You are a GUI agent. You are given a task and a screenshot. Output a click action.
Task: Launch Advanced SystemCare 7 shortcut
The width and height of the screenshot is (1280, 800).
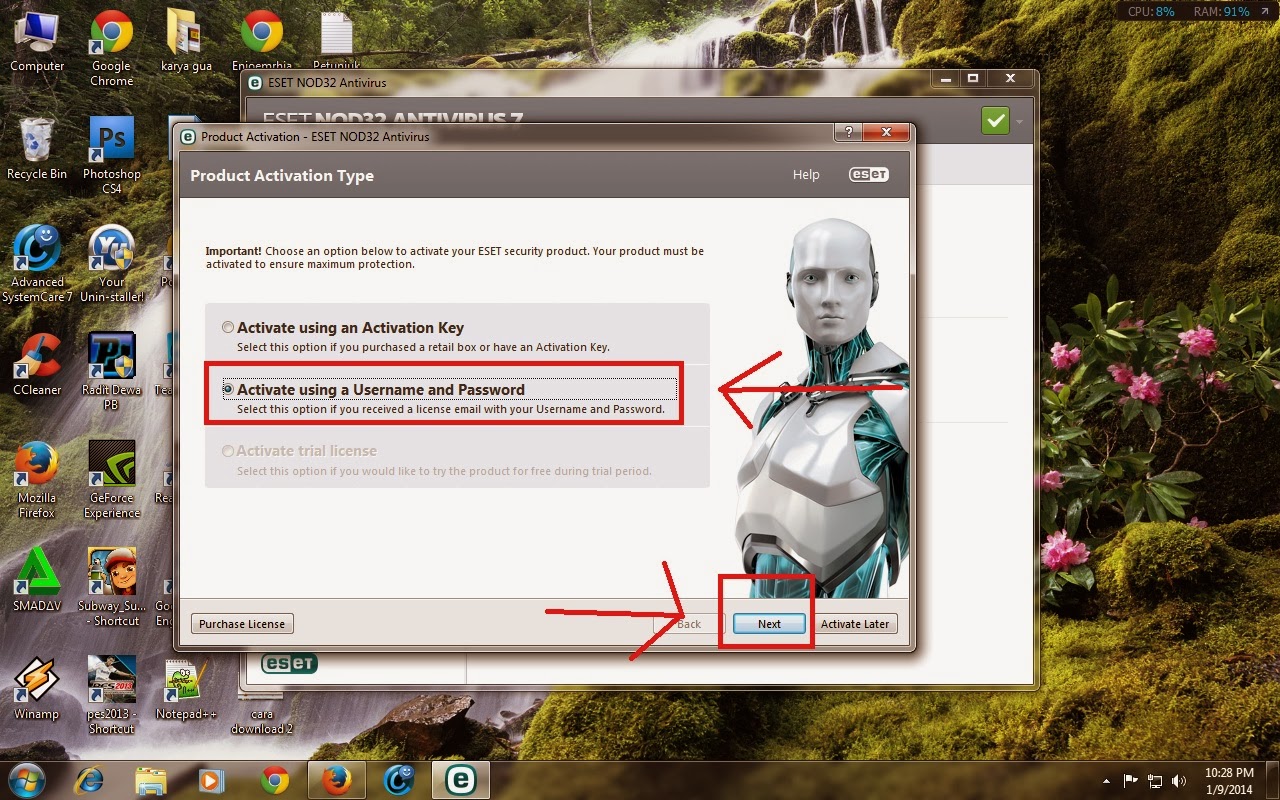37,265
